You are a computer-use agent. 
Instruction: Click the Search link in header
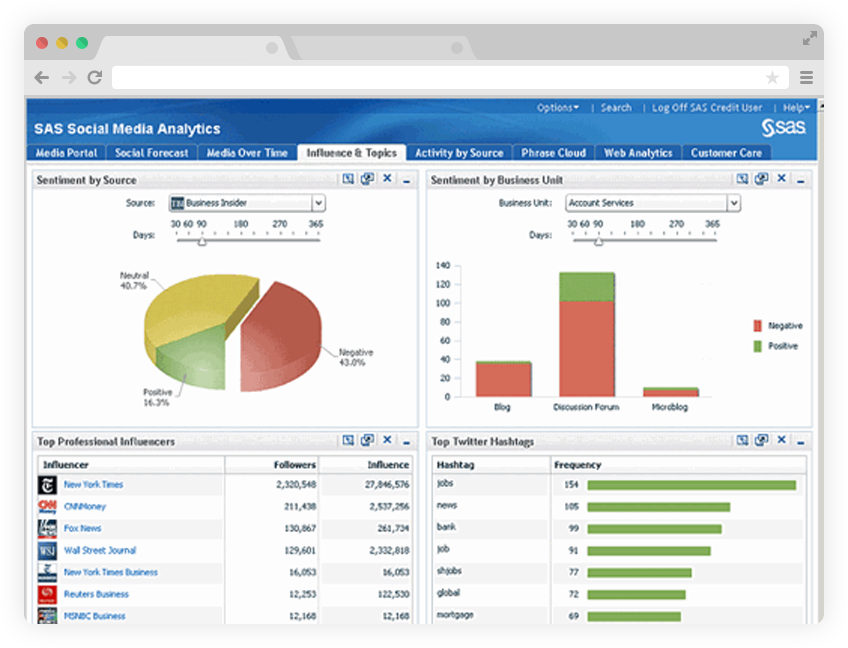click(x=616, y=108)
